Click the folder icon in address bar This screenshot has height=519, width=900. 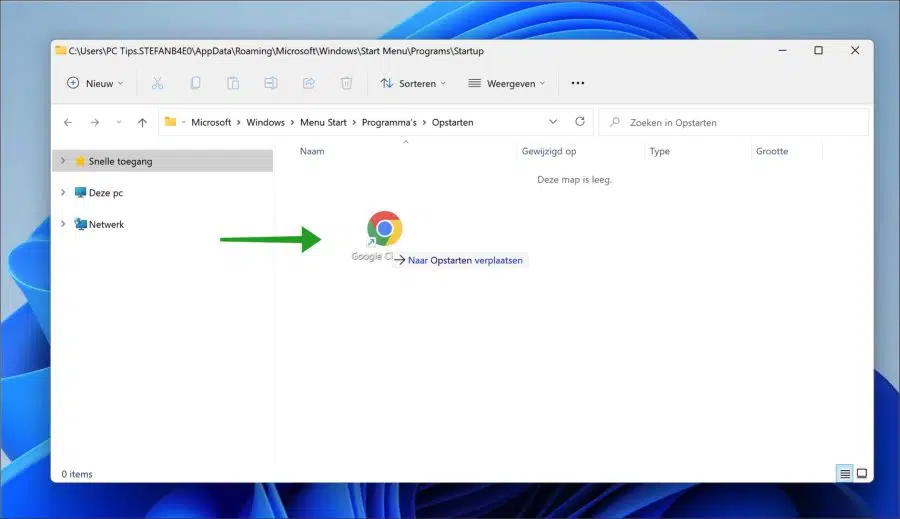[x=170, y=122]
